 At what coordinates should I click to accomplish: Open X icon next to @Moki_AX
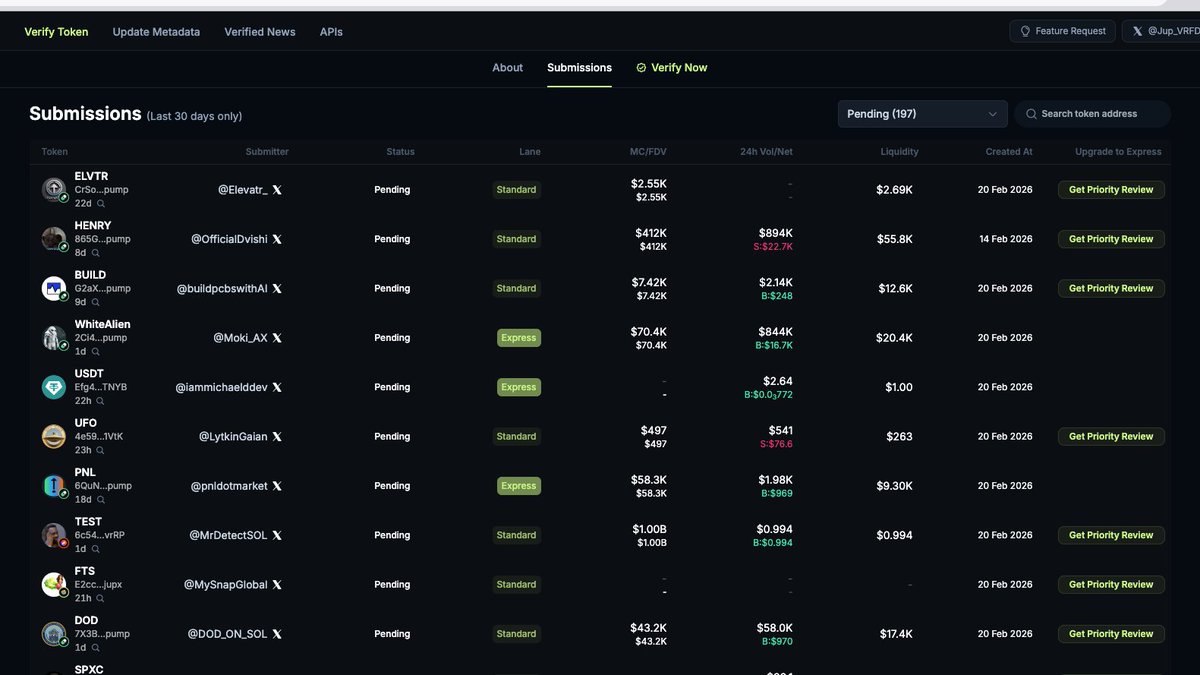coord(277,338)
